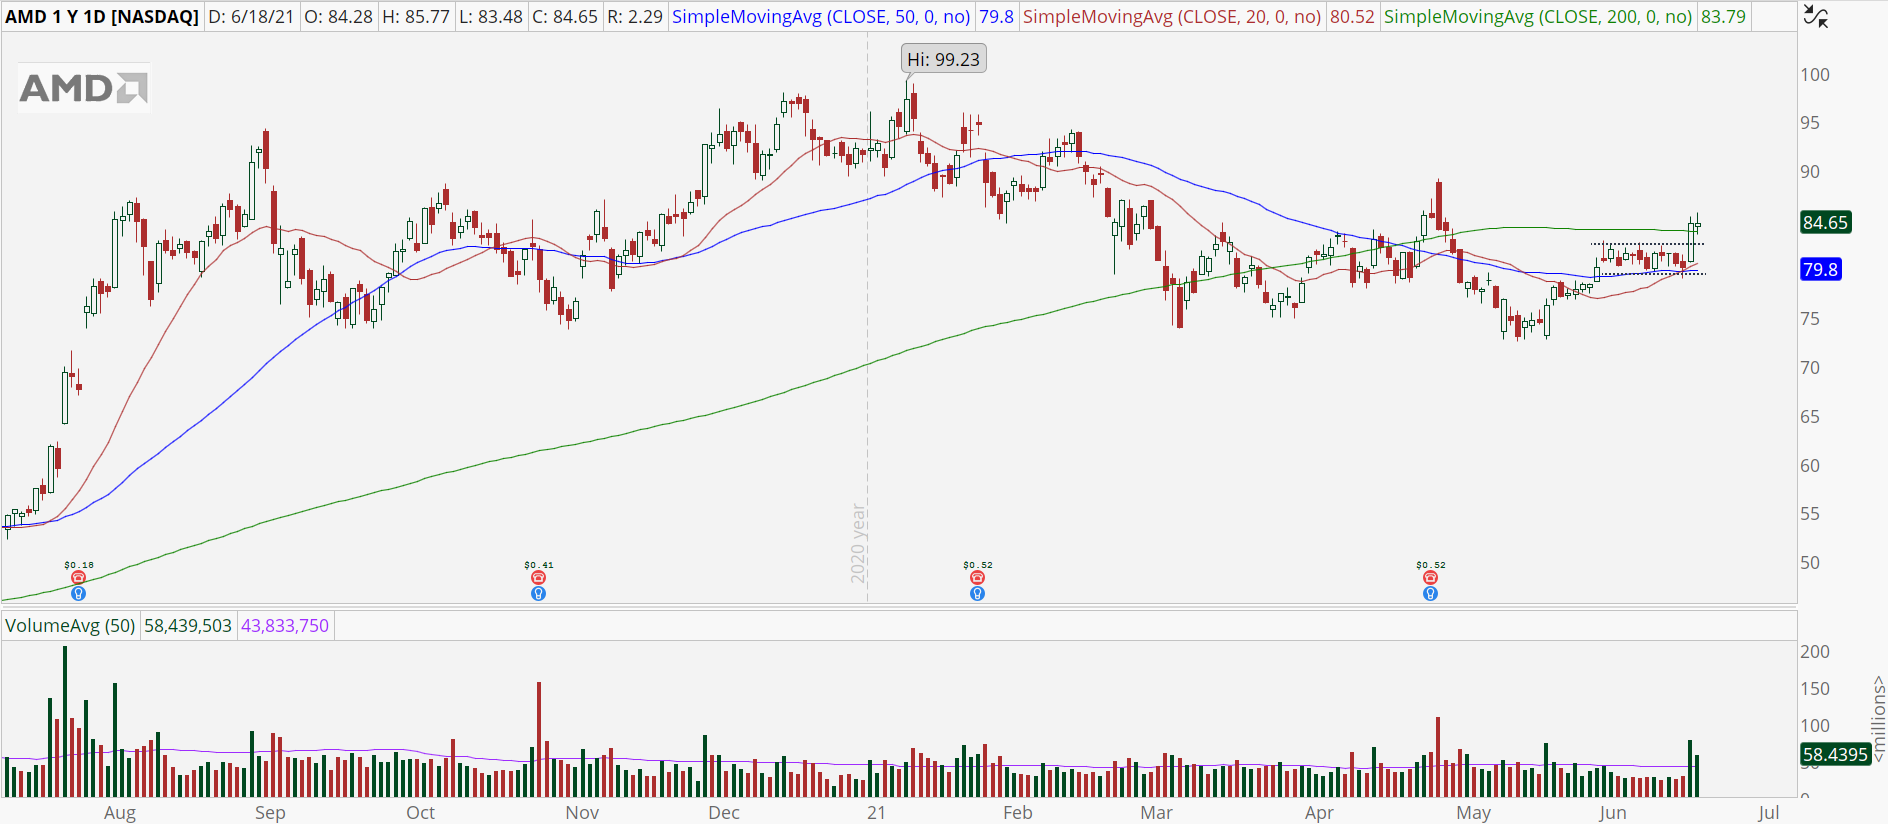
Task: Click the blue lightbulb icon under $0.41
Action: [x=539, y=594]
